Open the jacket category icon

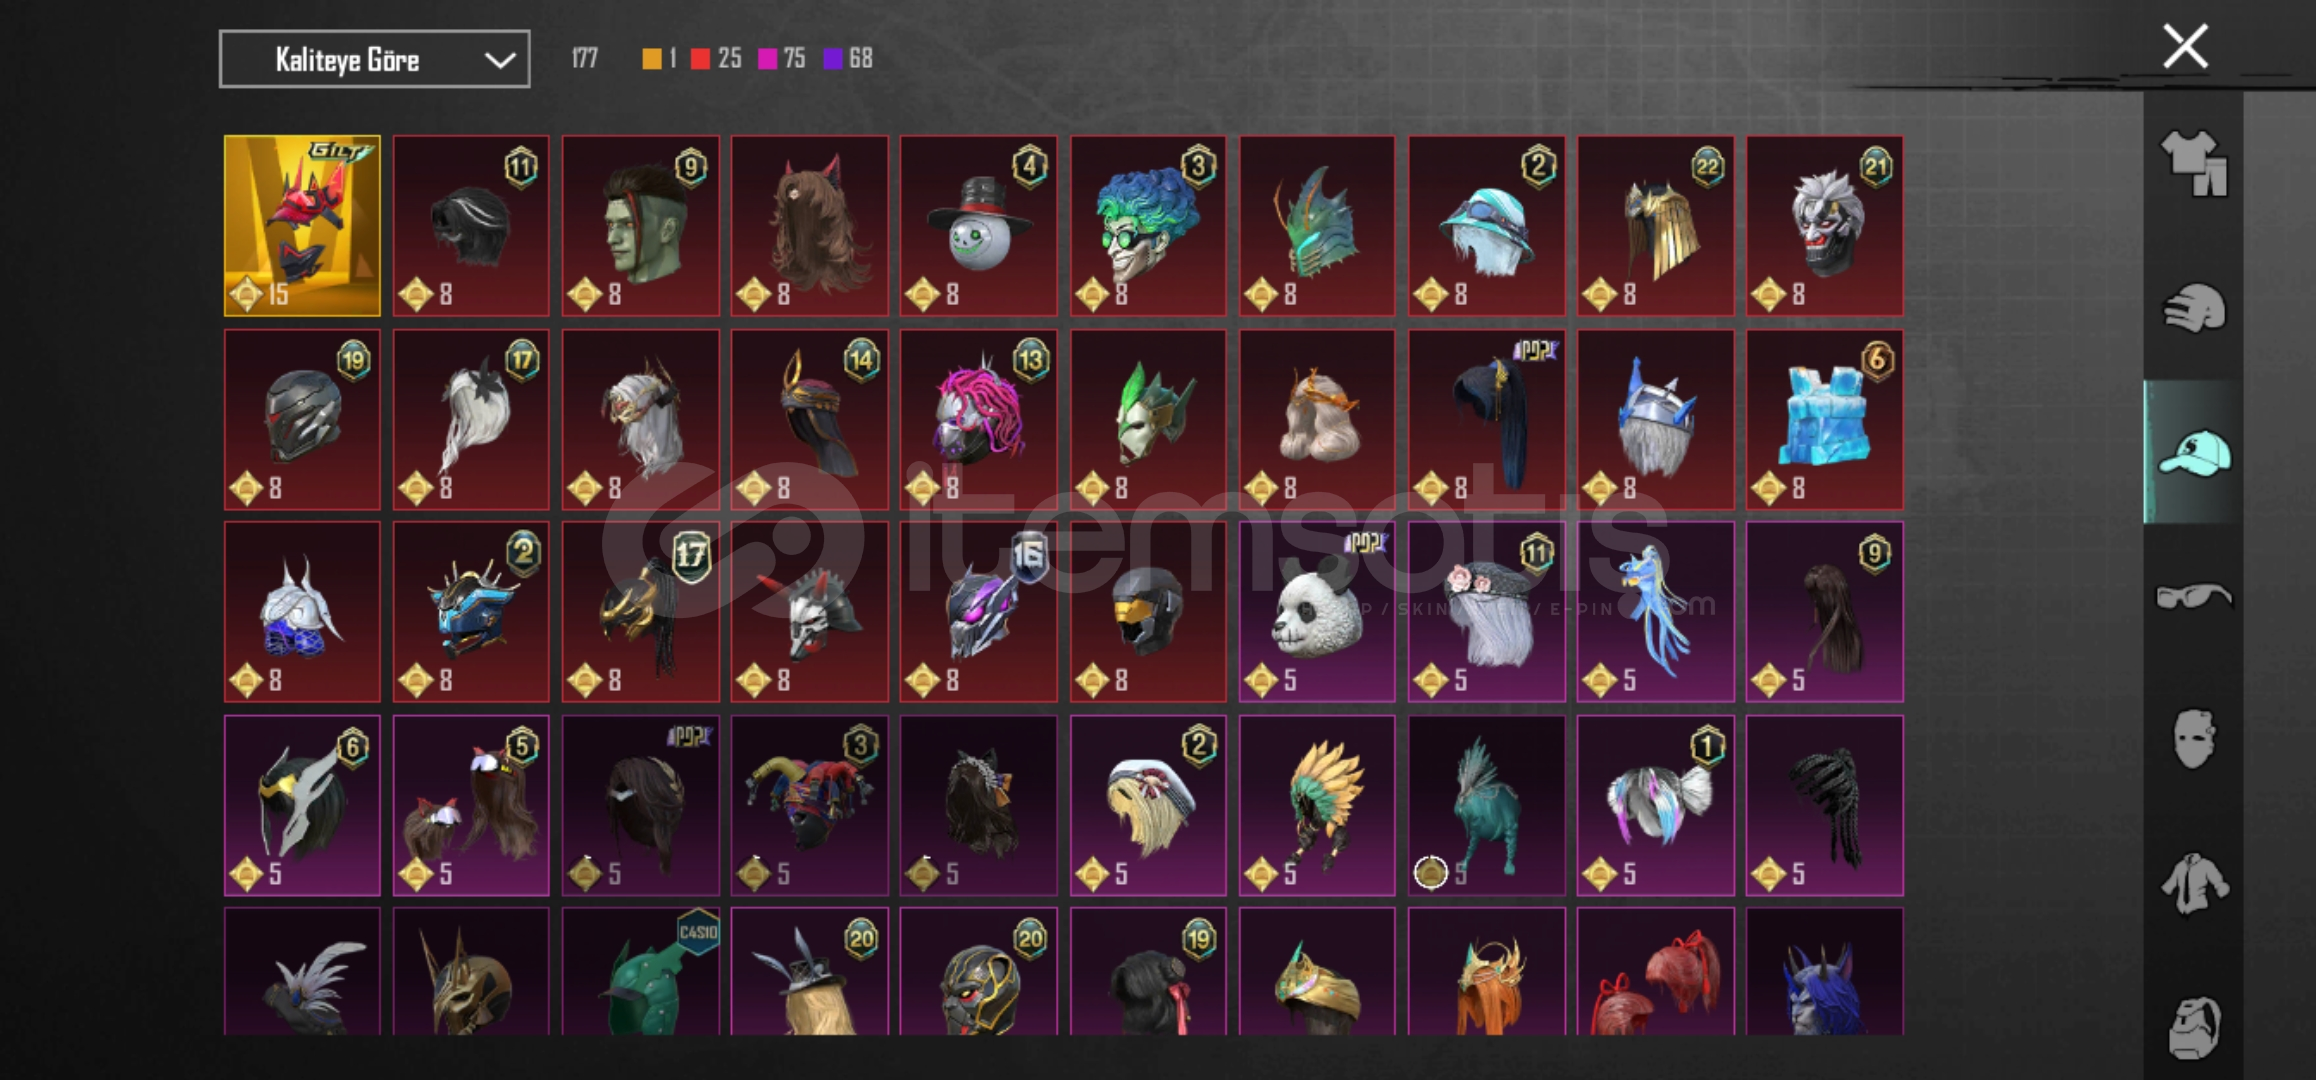click(x=2194, y=883)
